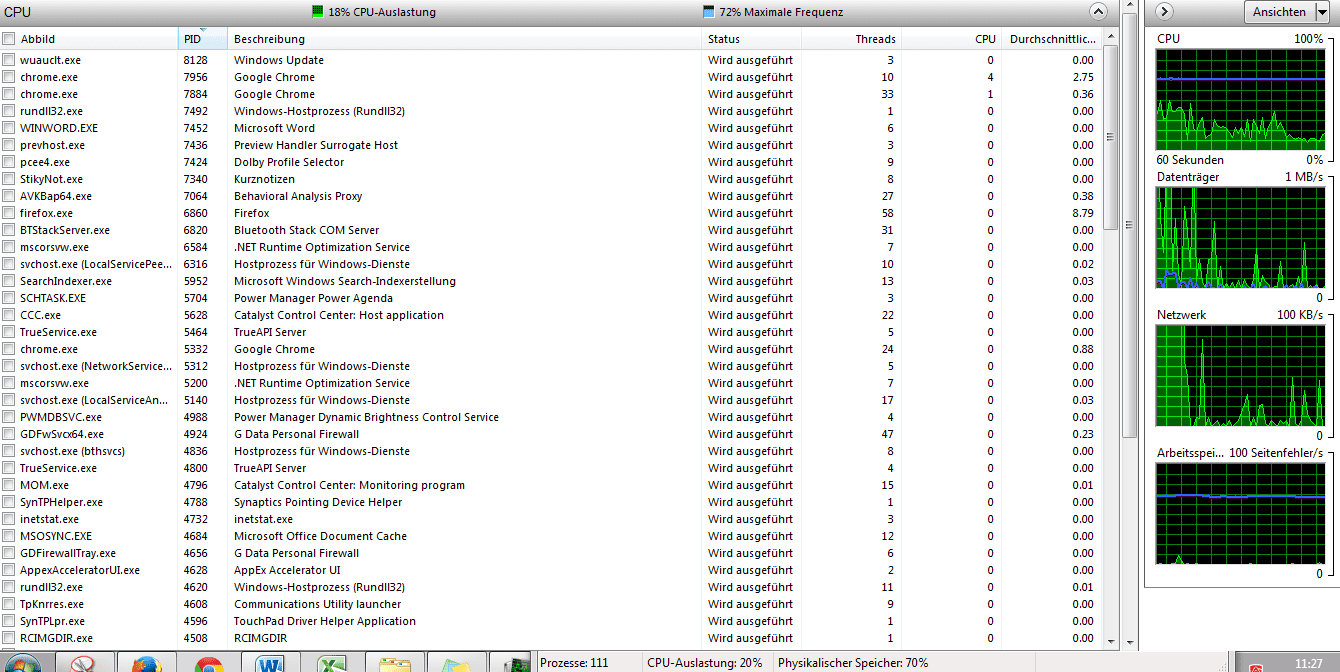
Task: Click the CPU usage graph
Action: point(1239,99)
